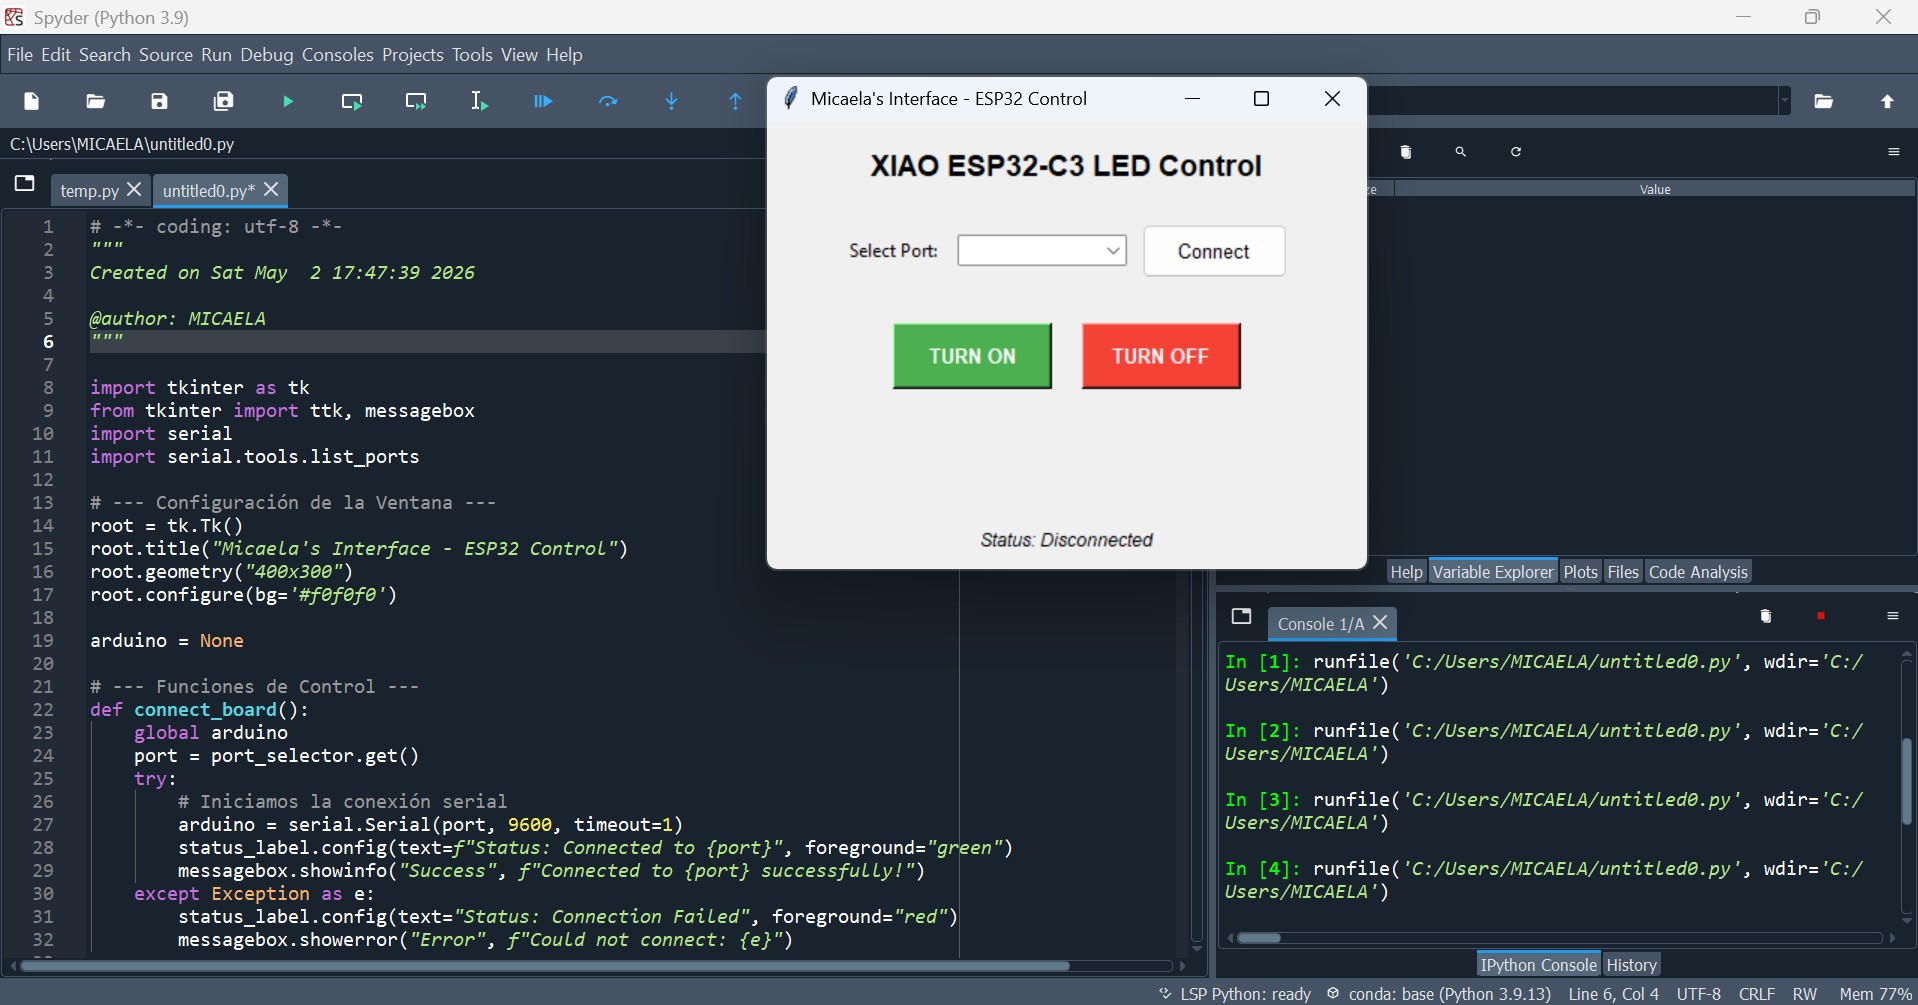The height and width of the screenshot is (1005, 1918).
Task: Switch to the temp.py editor tab
Action: (90, 190)
